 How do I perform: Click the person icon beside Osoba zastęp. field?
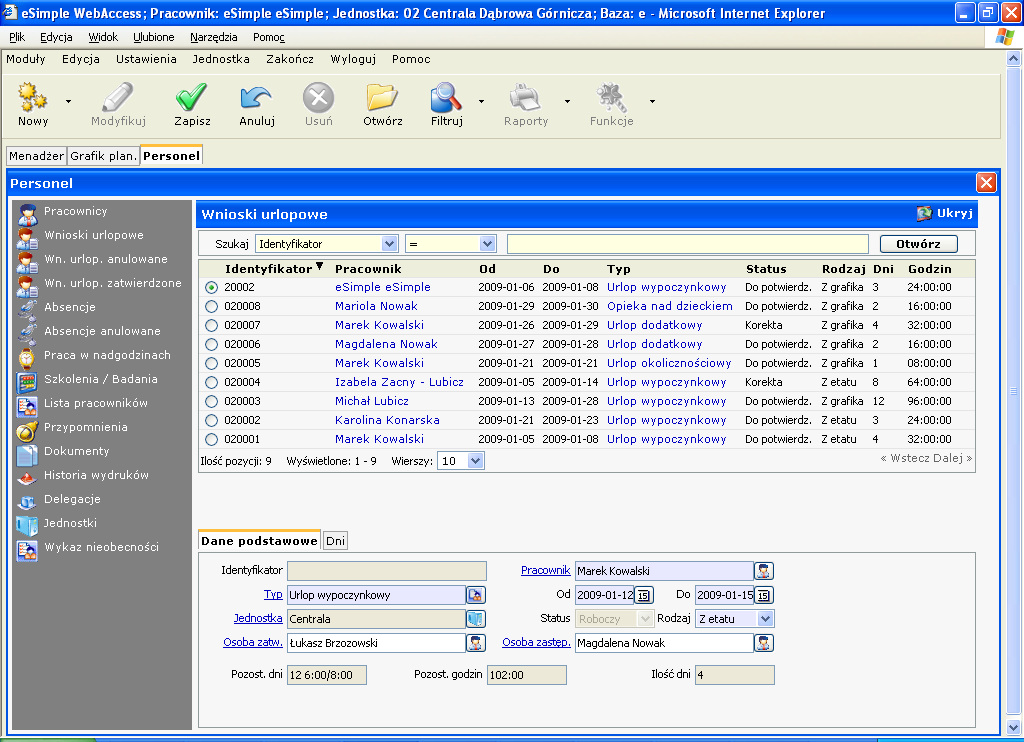(764, 643)
